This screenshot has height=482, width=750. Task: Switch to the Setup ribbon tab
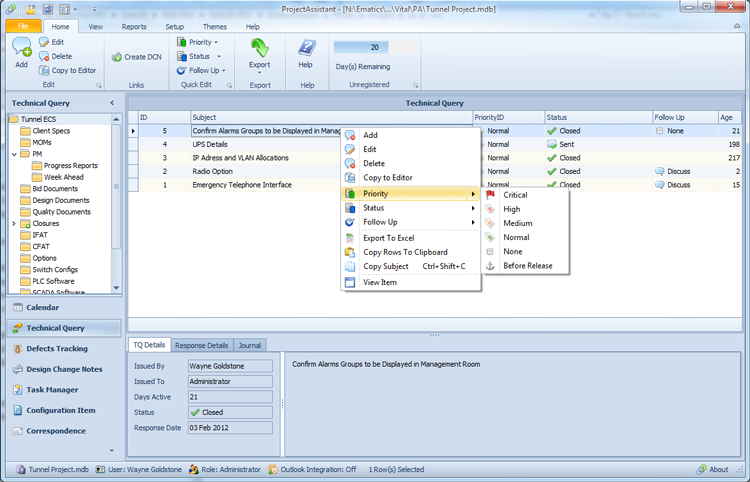(x=175, y=27)
